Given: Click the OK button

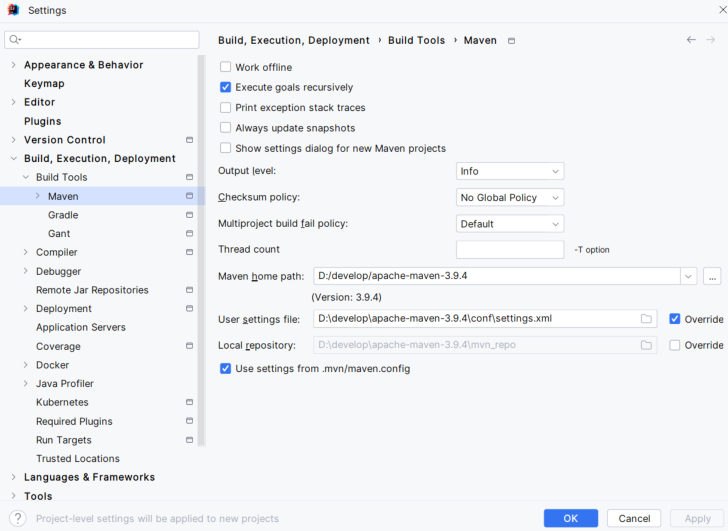Looking at the screenshot, I should 571,518.
